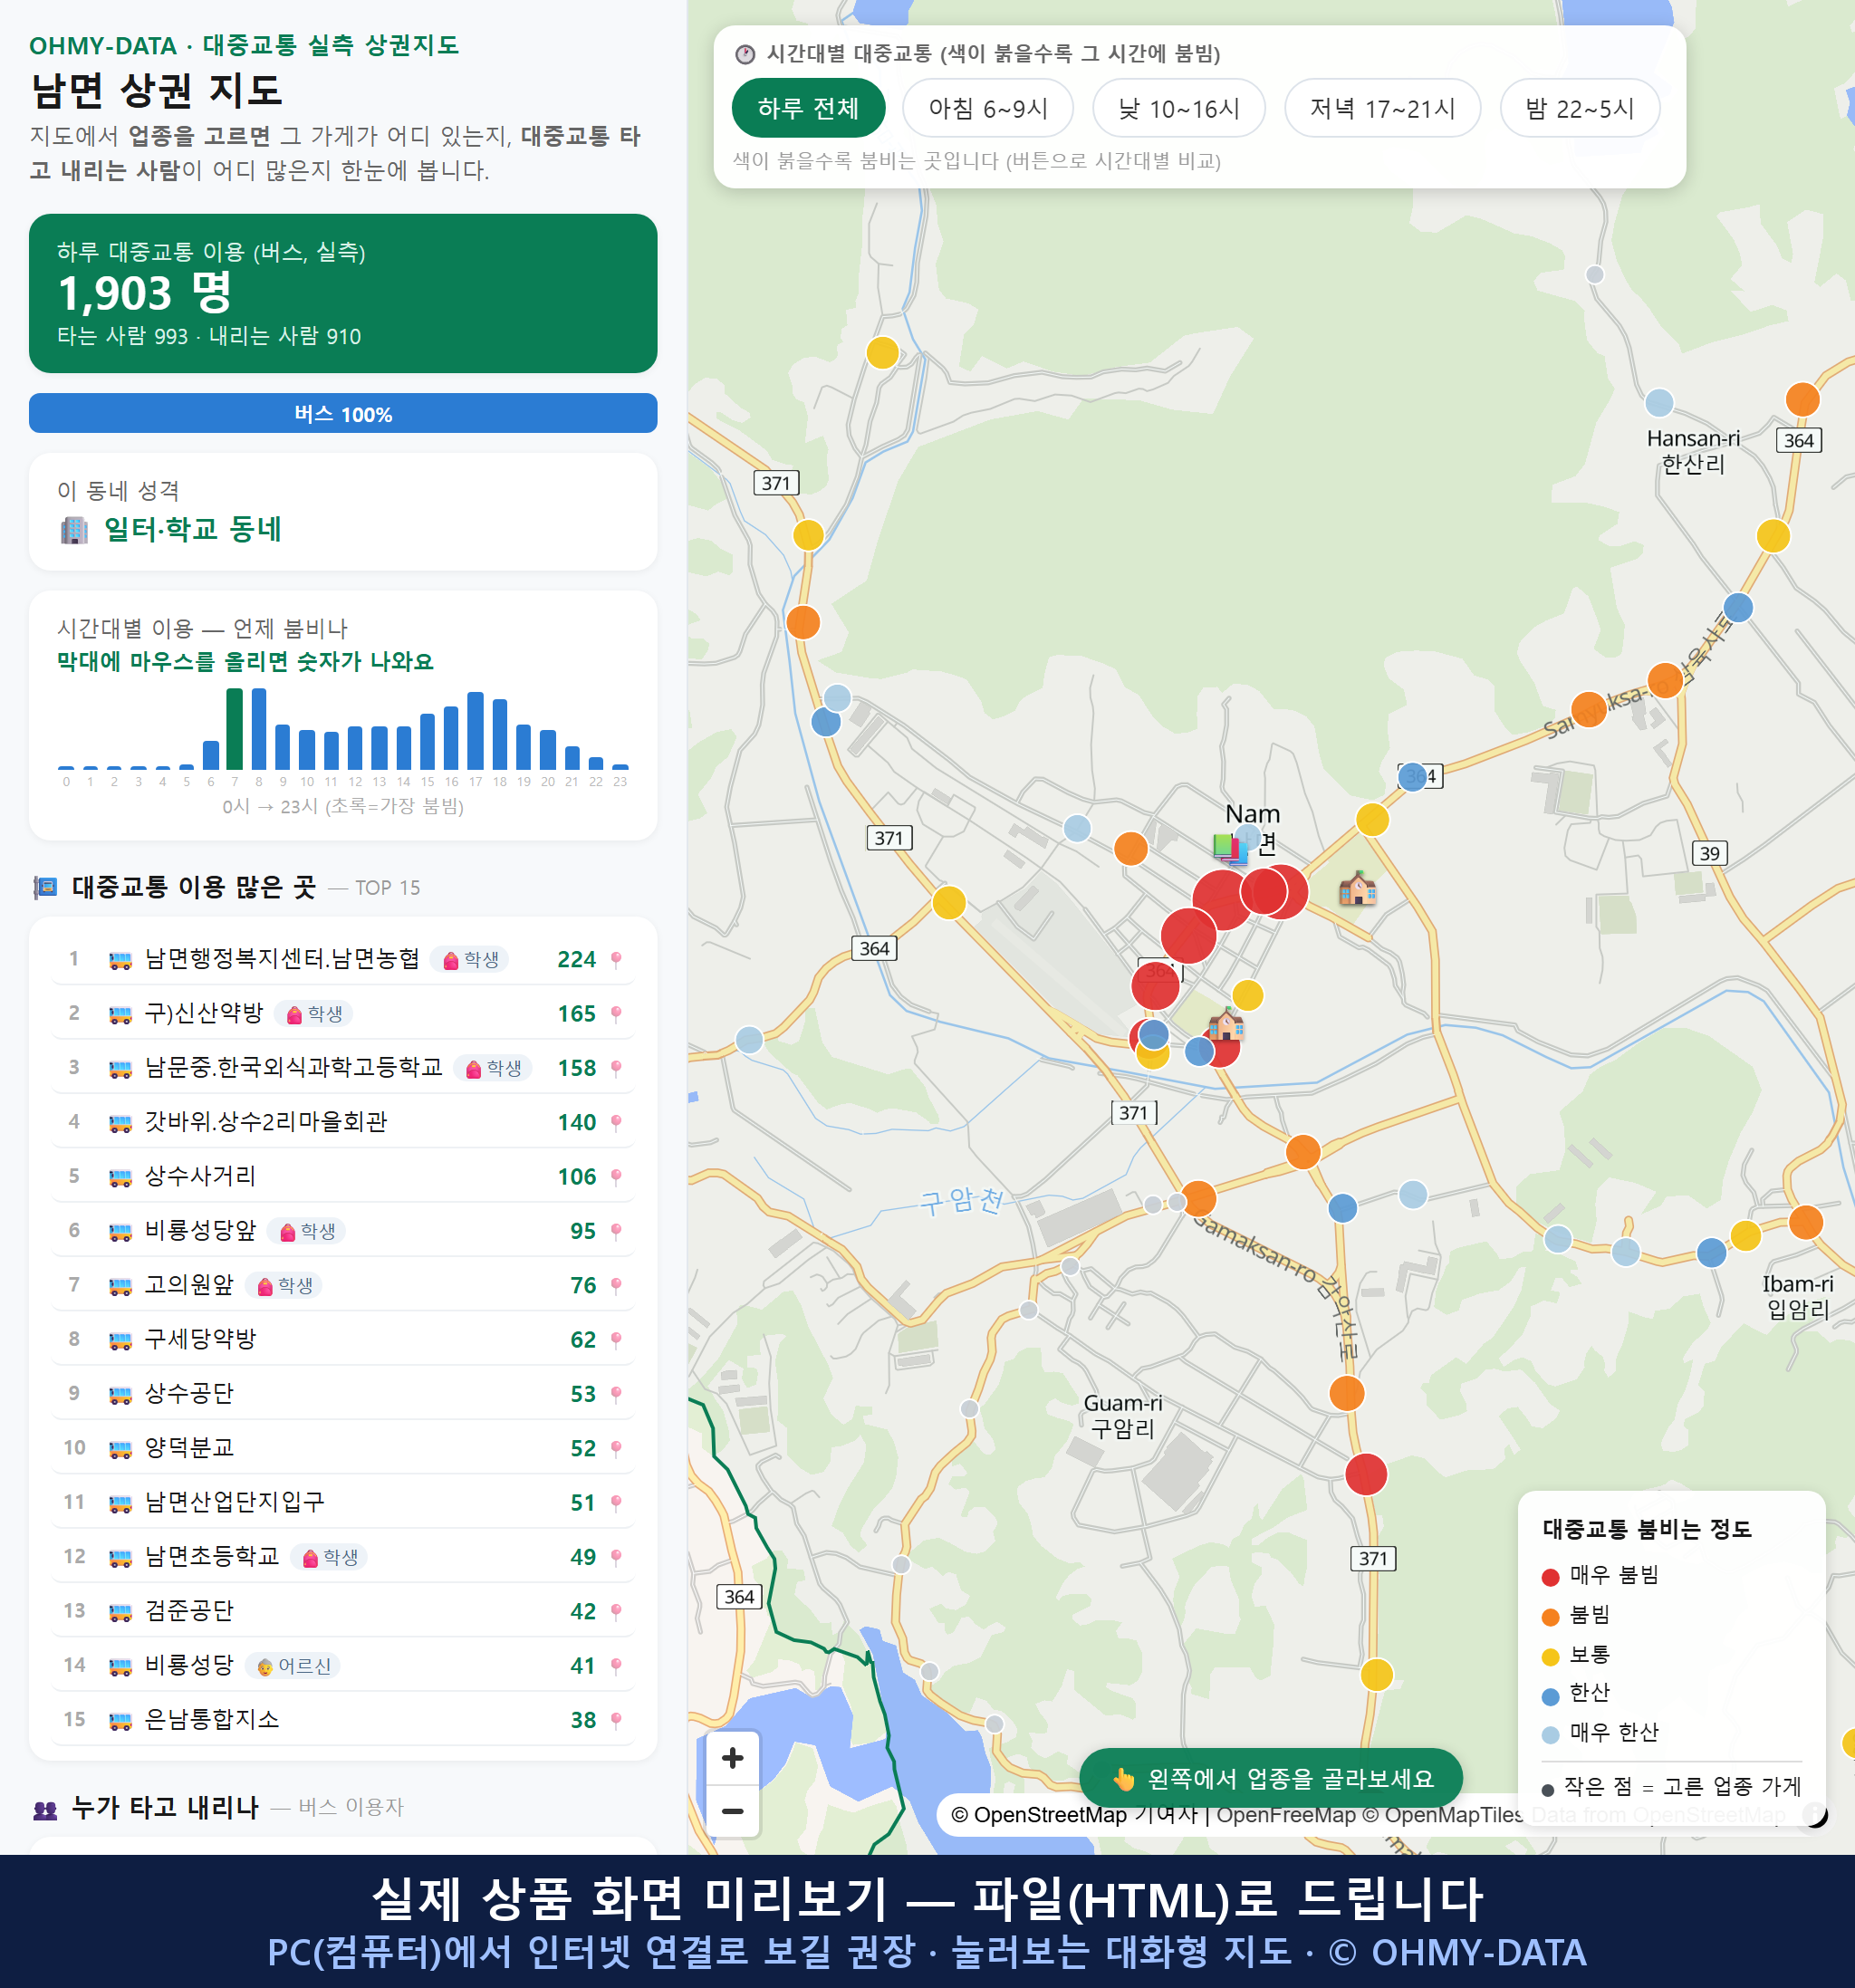Select stop name 은남통합지소

(x=212, y=1720)
